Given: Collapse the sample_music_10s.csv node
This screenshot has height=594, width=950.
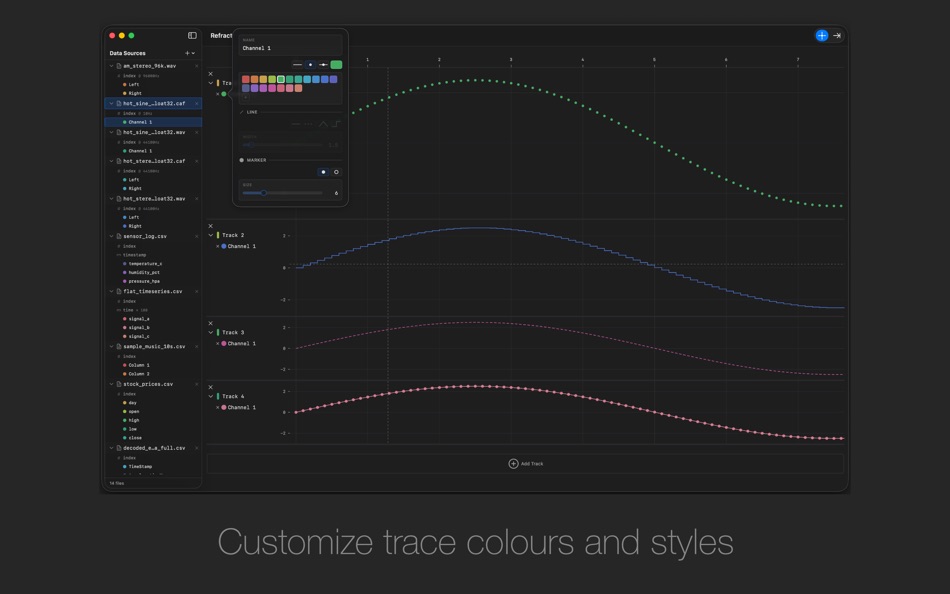Looking at the screenshot, I should click(x=111, y=347).
